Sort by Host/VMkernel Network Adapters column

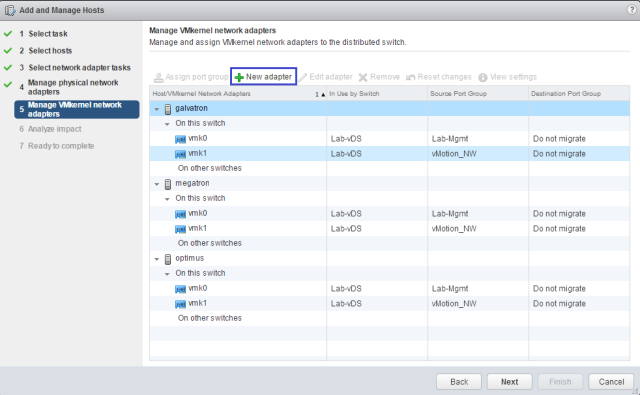pos(238,93)
